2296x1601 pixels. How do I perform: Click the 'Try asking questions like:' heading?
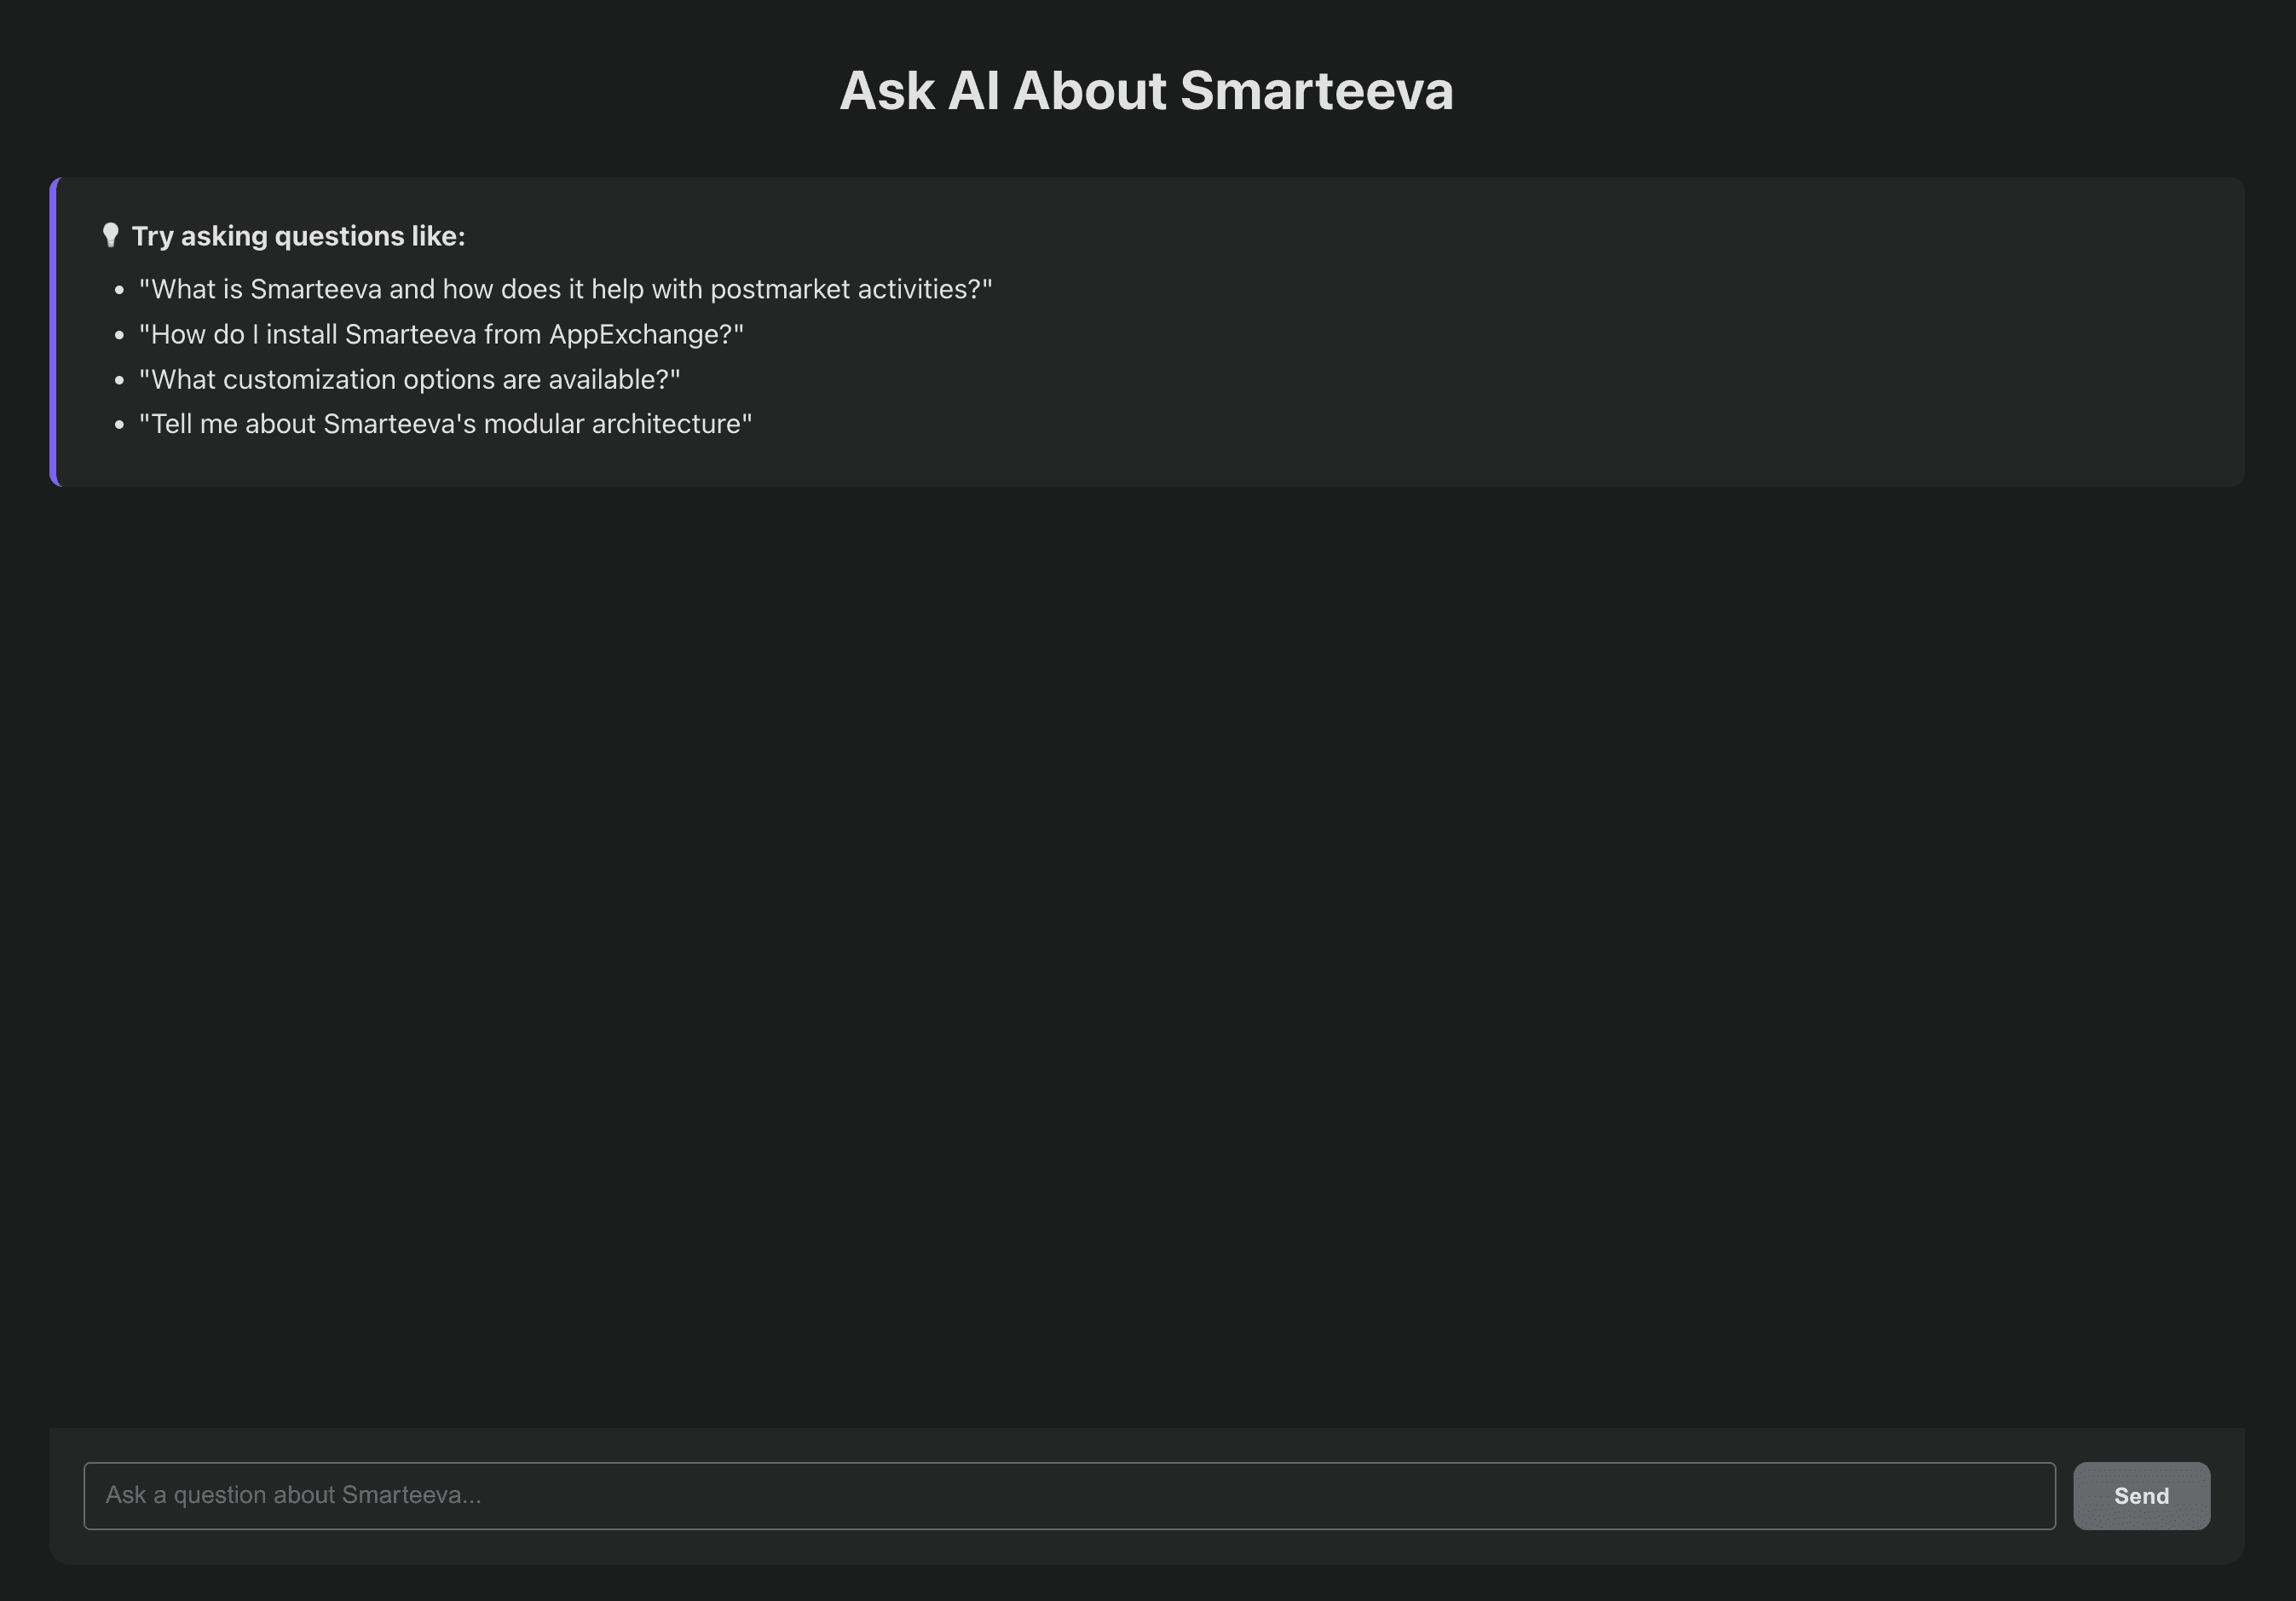point(298,236)
